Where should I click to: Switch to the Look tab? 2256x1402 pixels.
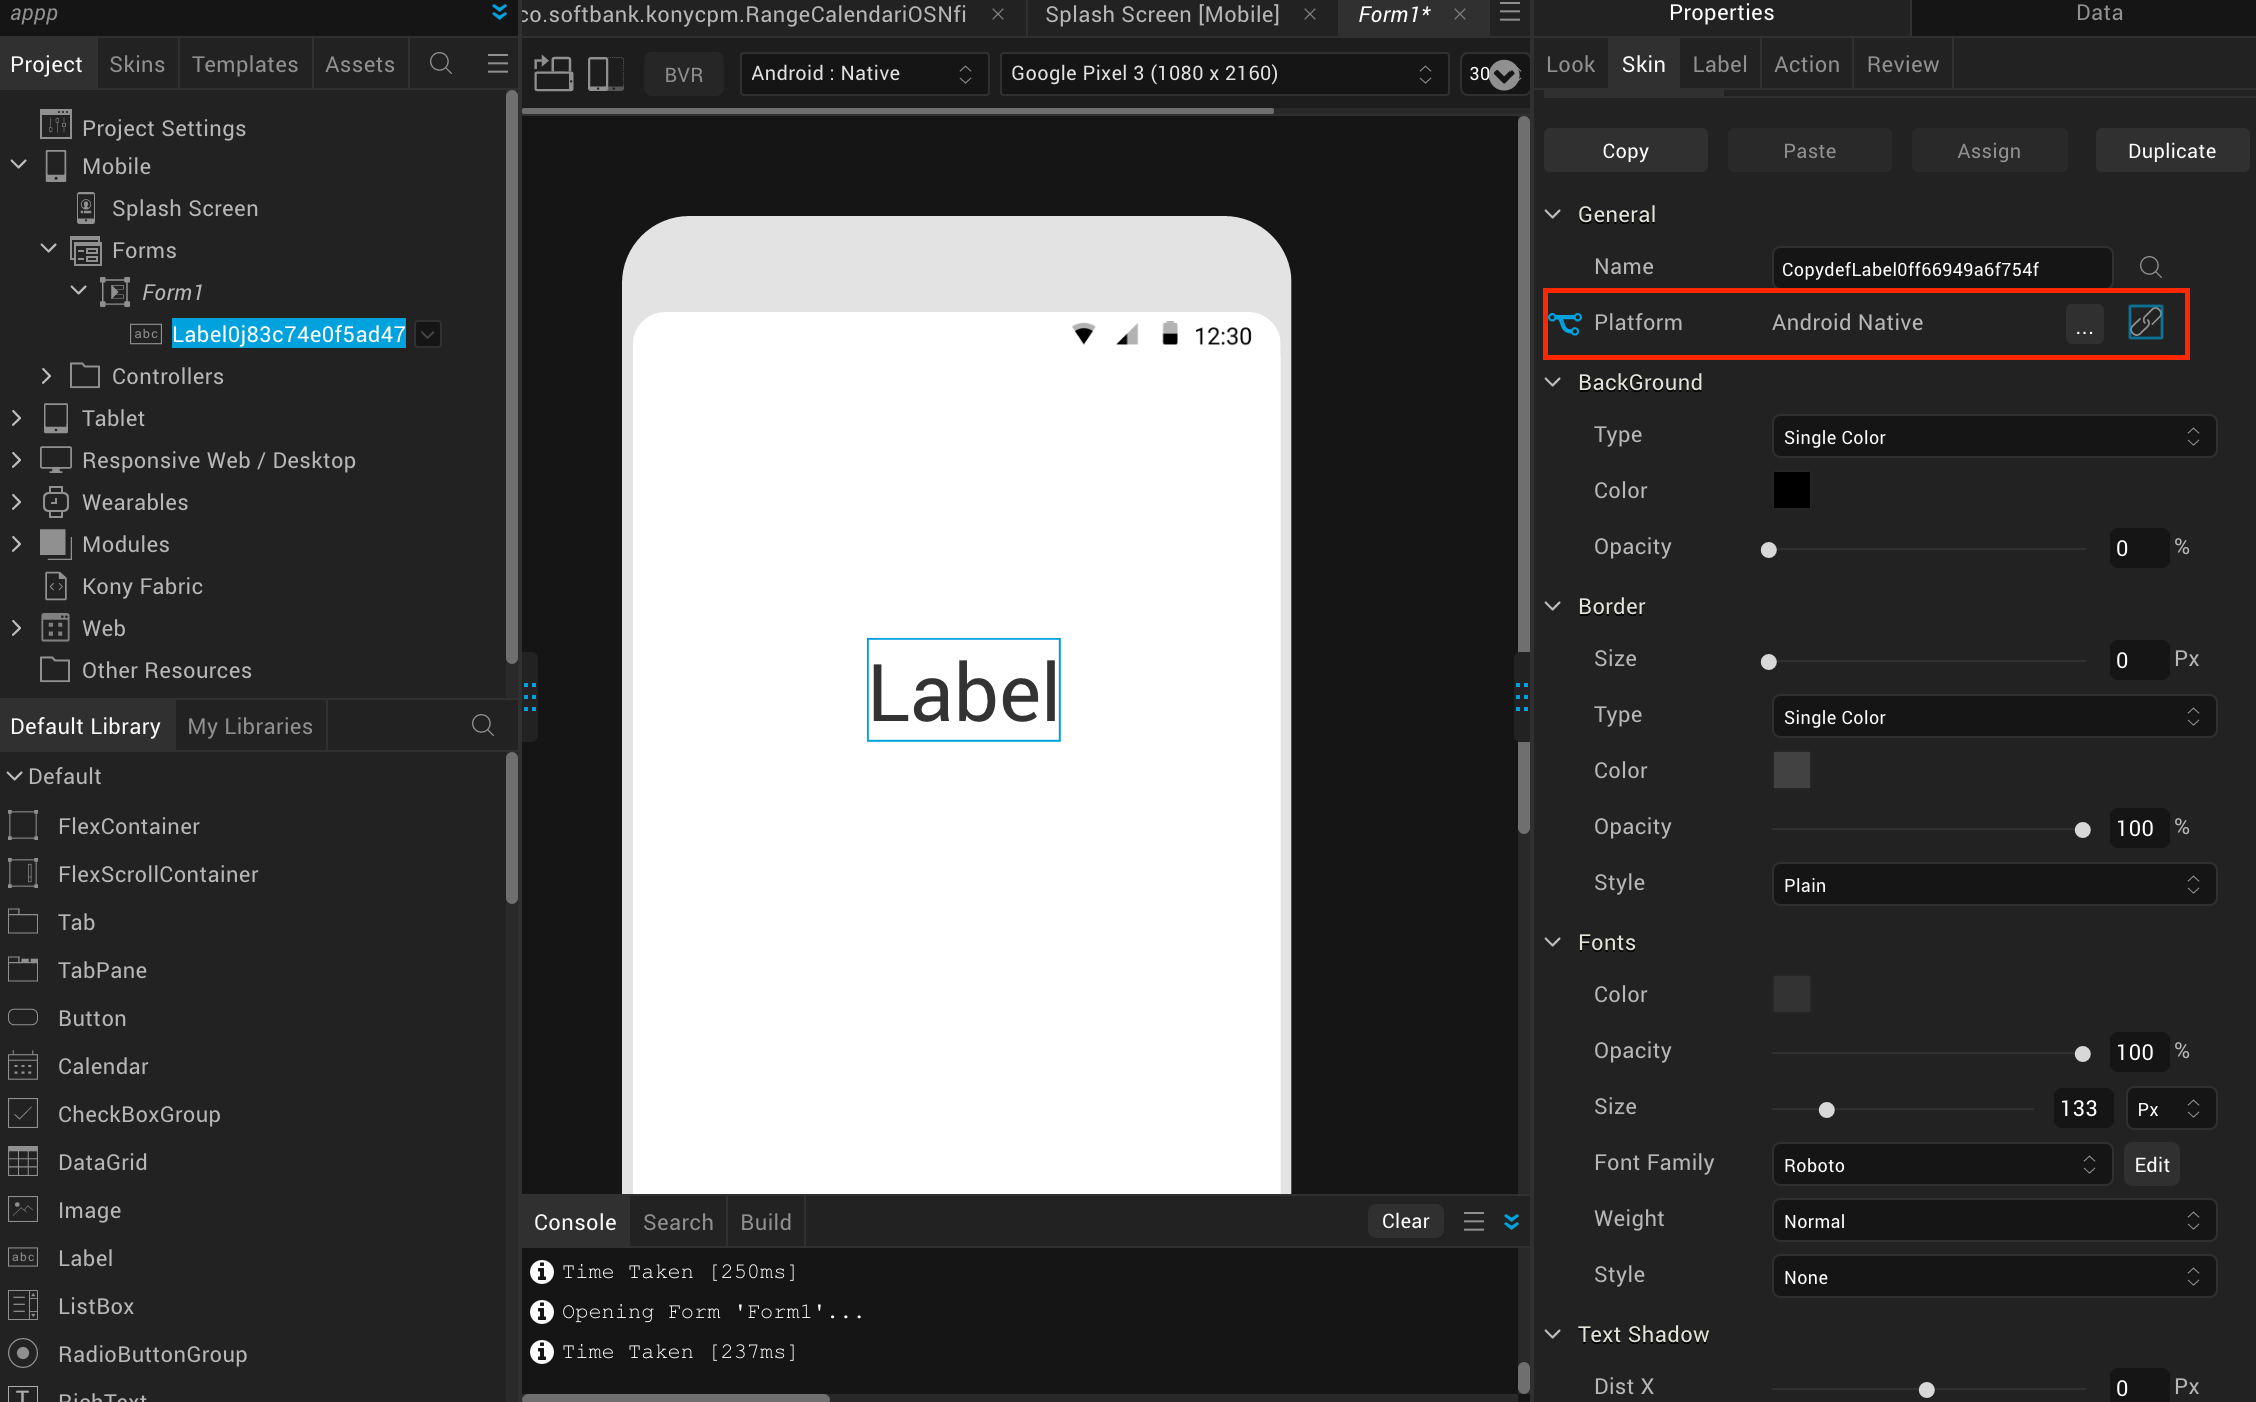coord(1570,64)
